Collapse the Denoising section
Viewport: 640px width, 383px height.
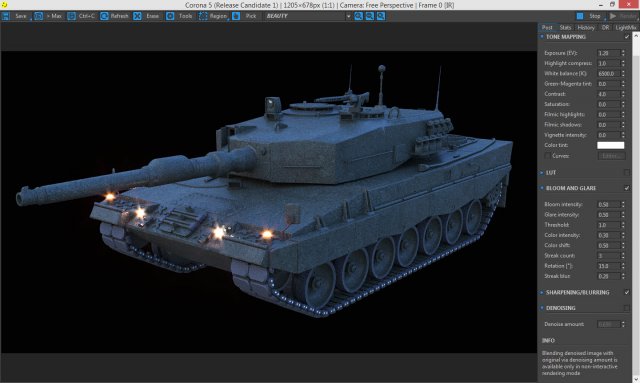(542, 308)
